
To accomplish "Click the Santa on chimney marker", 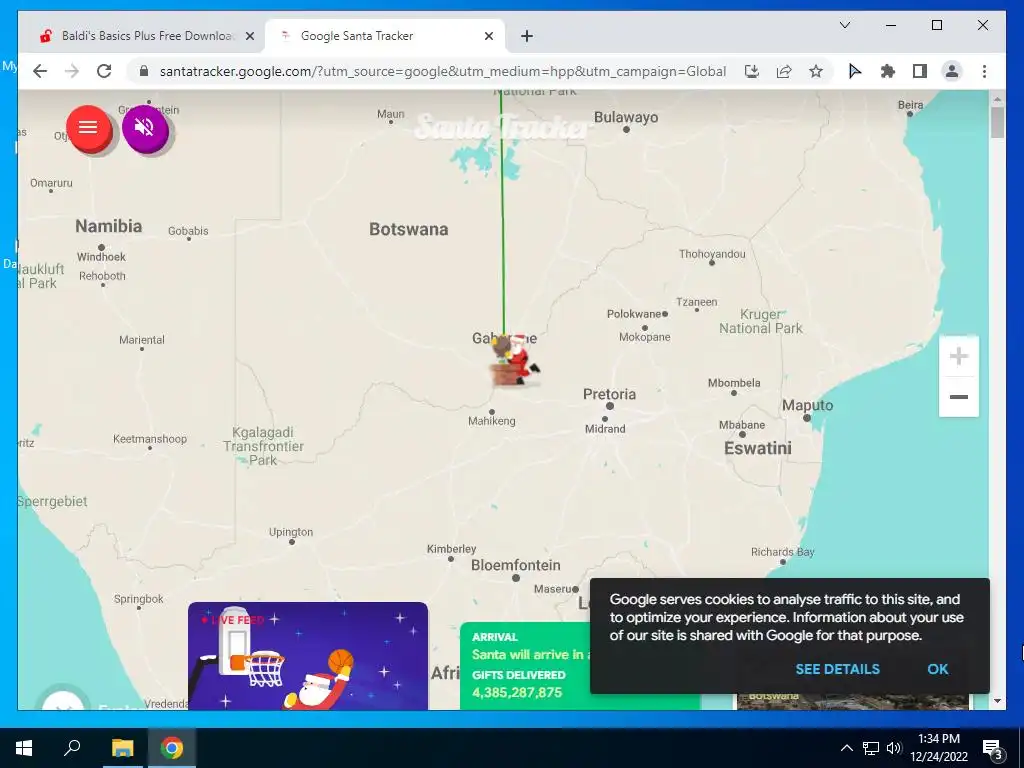I will coord(515,360).
